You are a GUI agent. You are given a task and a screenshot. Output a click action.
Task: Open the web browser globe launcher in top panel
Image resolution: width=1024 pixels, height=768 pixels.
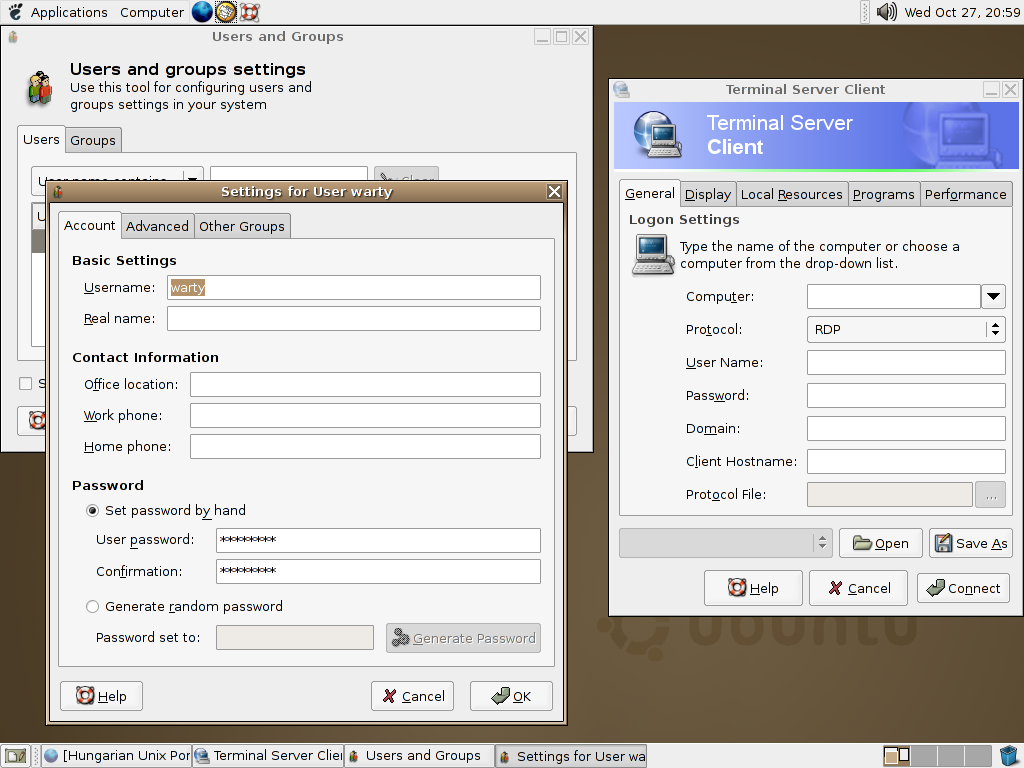pos(202,12)
